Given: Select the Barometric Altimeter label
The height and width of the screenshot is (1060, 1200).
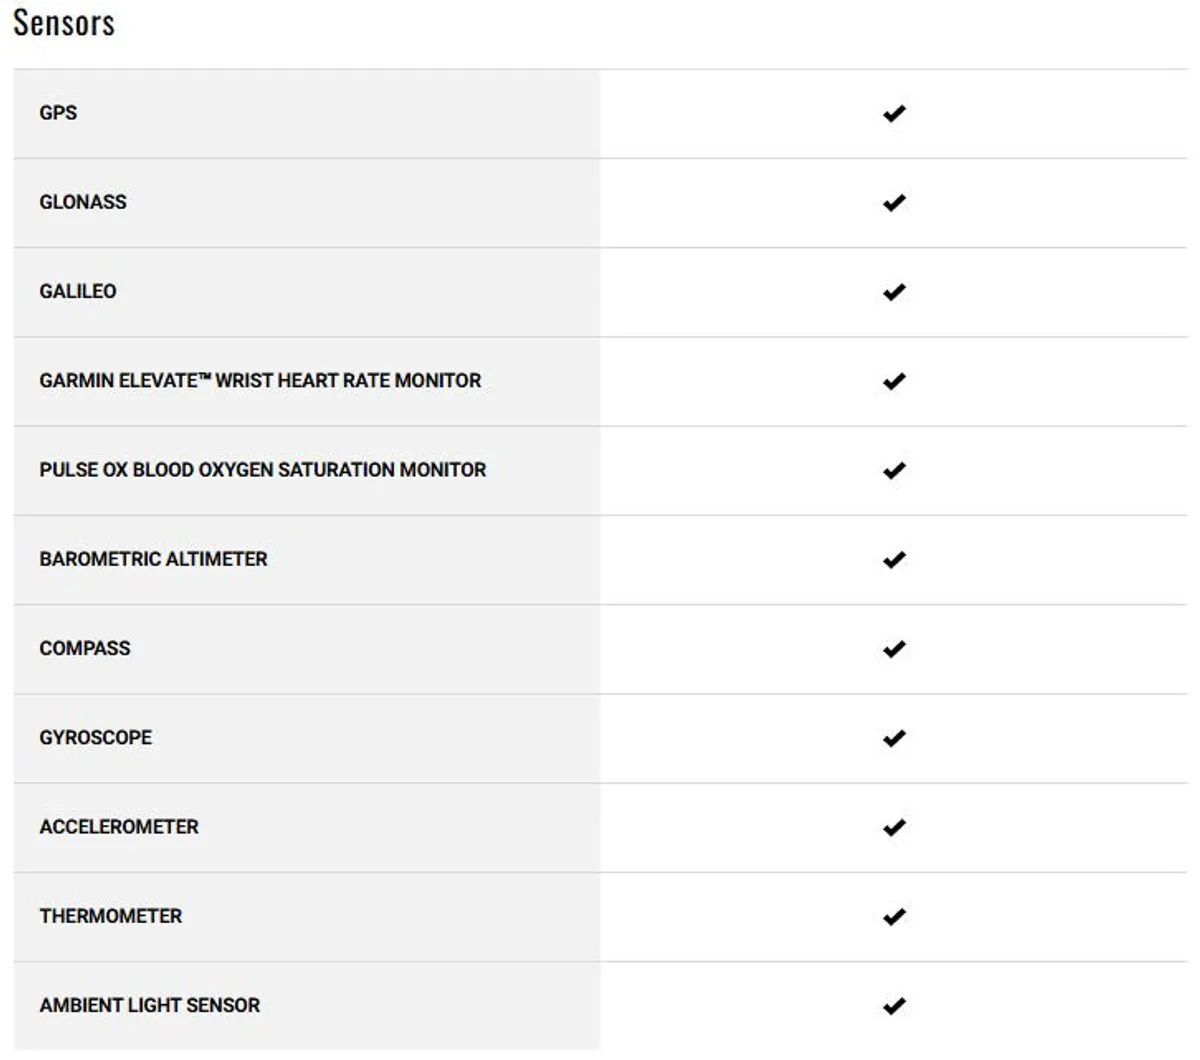Looking at the screenshot, I should 153,559.
